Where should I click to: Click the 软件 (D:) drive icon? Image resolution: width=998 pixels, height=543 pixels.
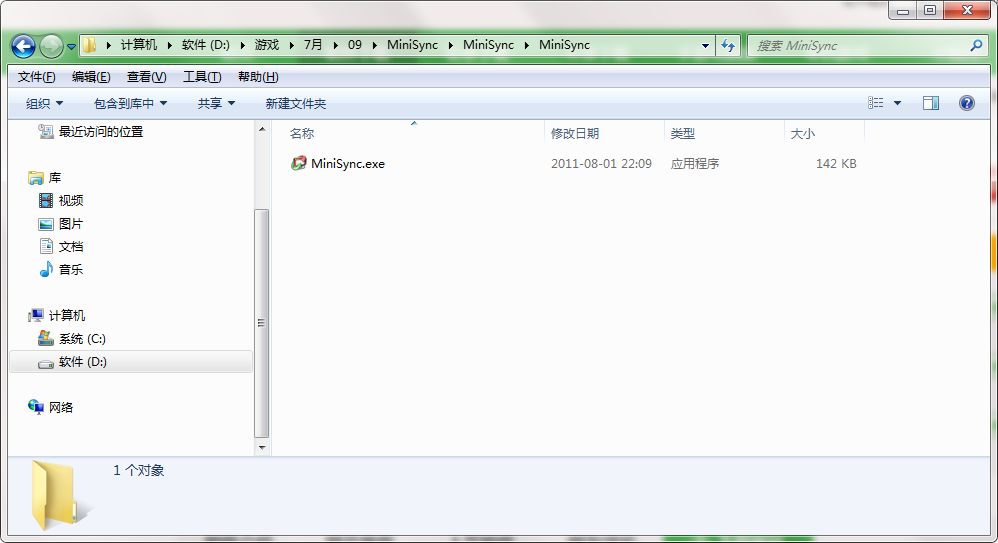[x=45, y=363]
